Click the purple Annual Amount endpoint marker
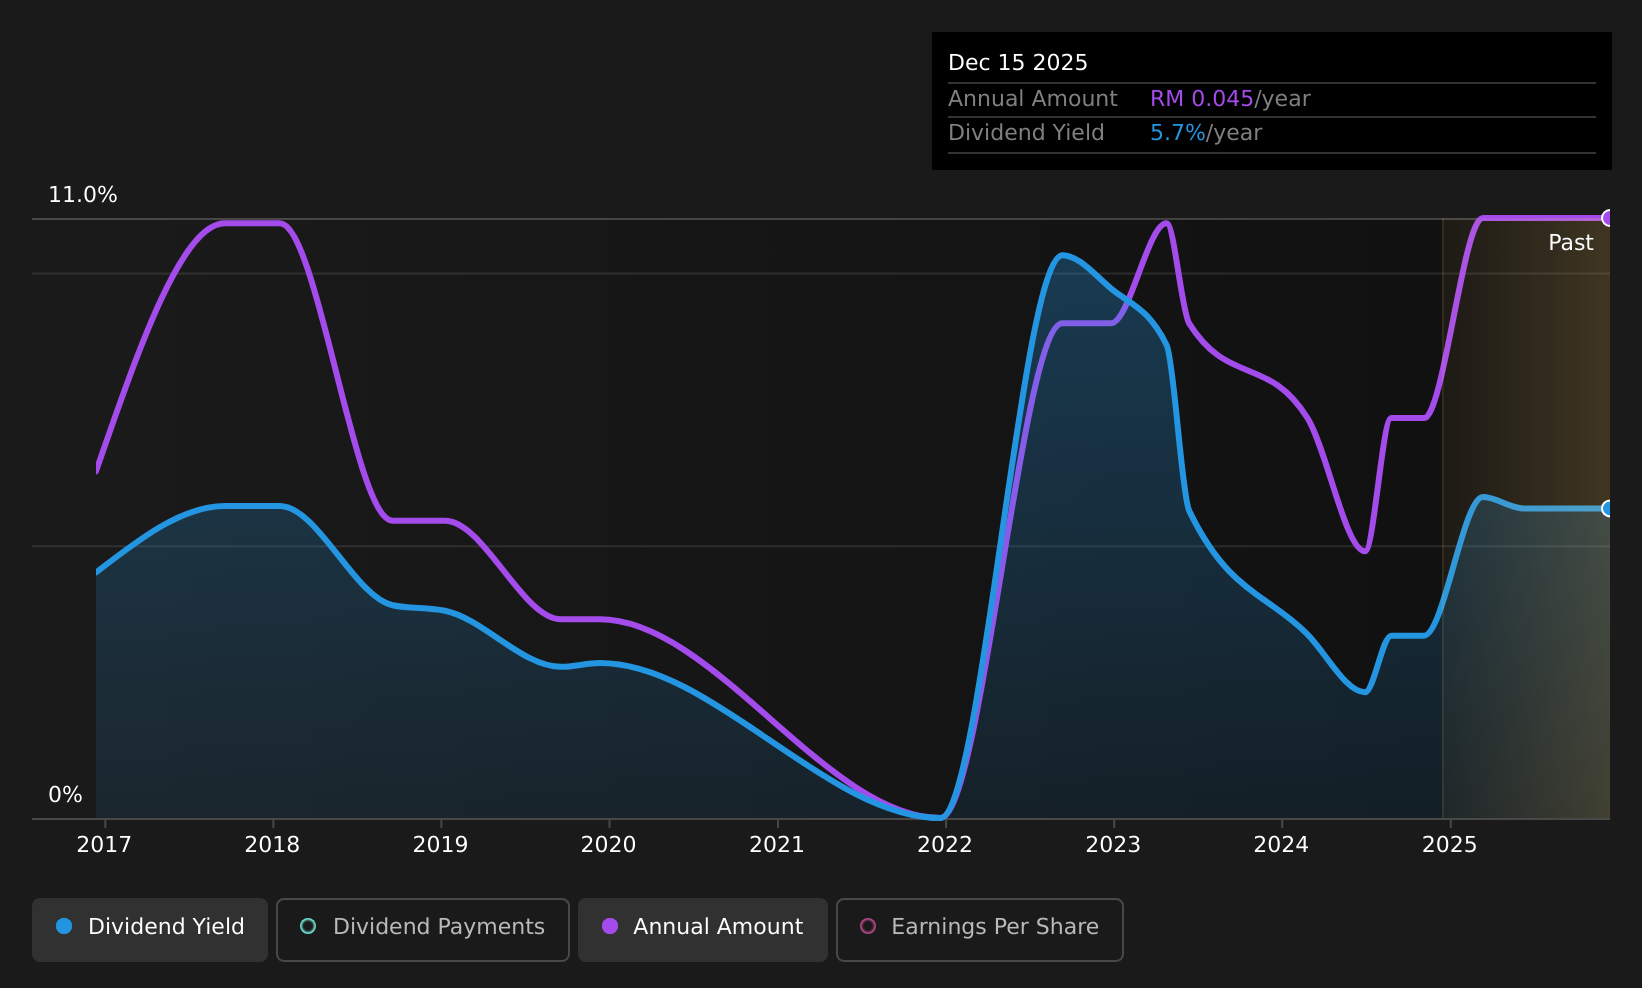The height and width of the screenshot is (988, 1642). pyautogui.click(x=1608, y=218)
